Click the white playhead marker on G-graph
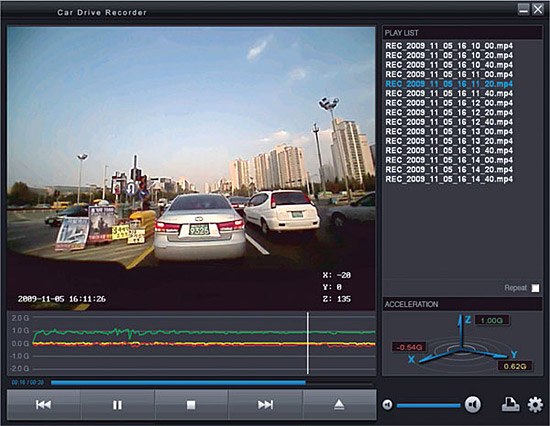 [x=308, y=343]
